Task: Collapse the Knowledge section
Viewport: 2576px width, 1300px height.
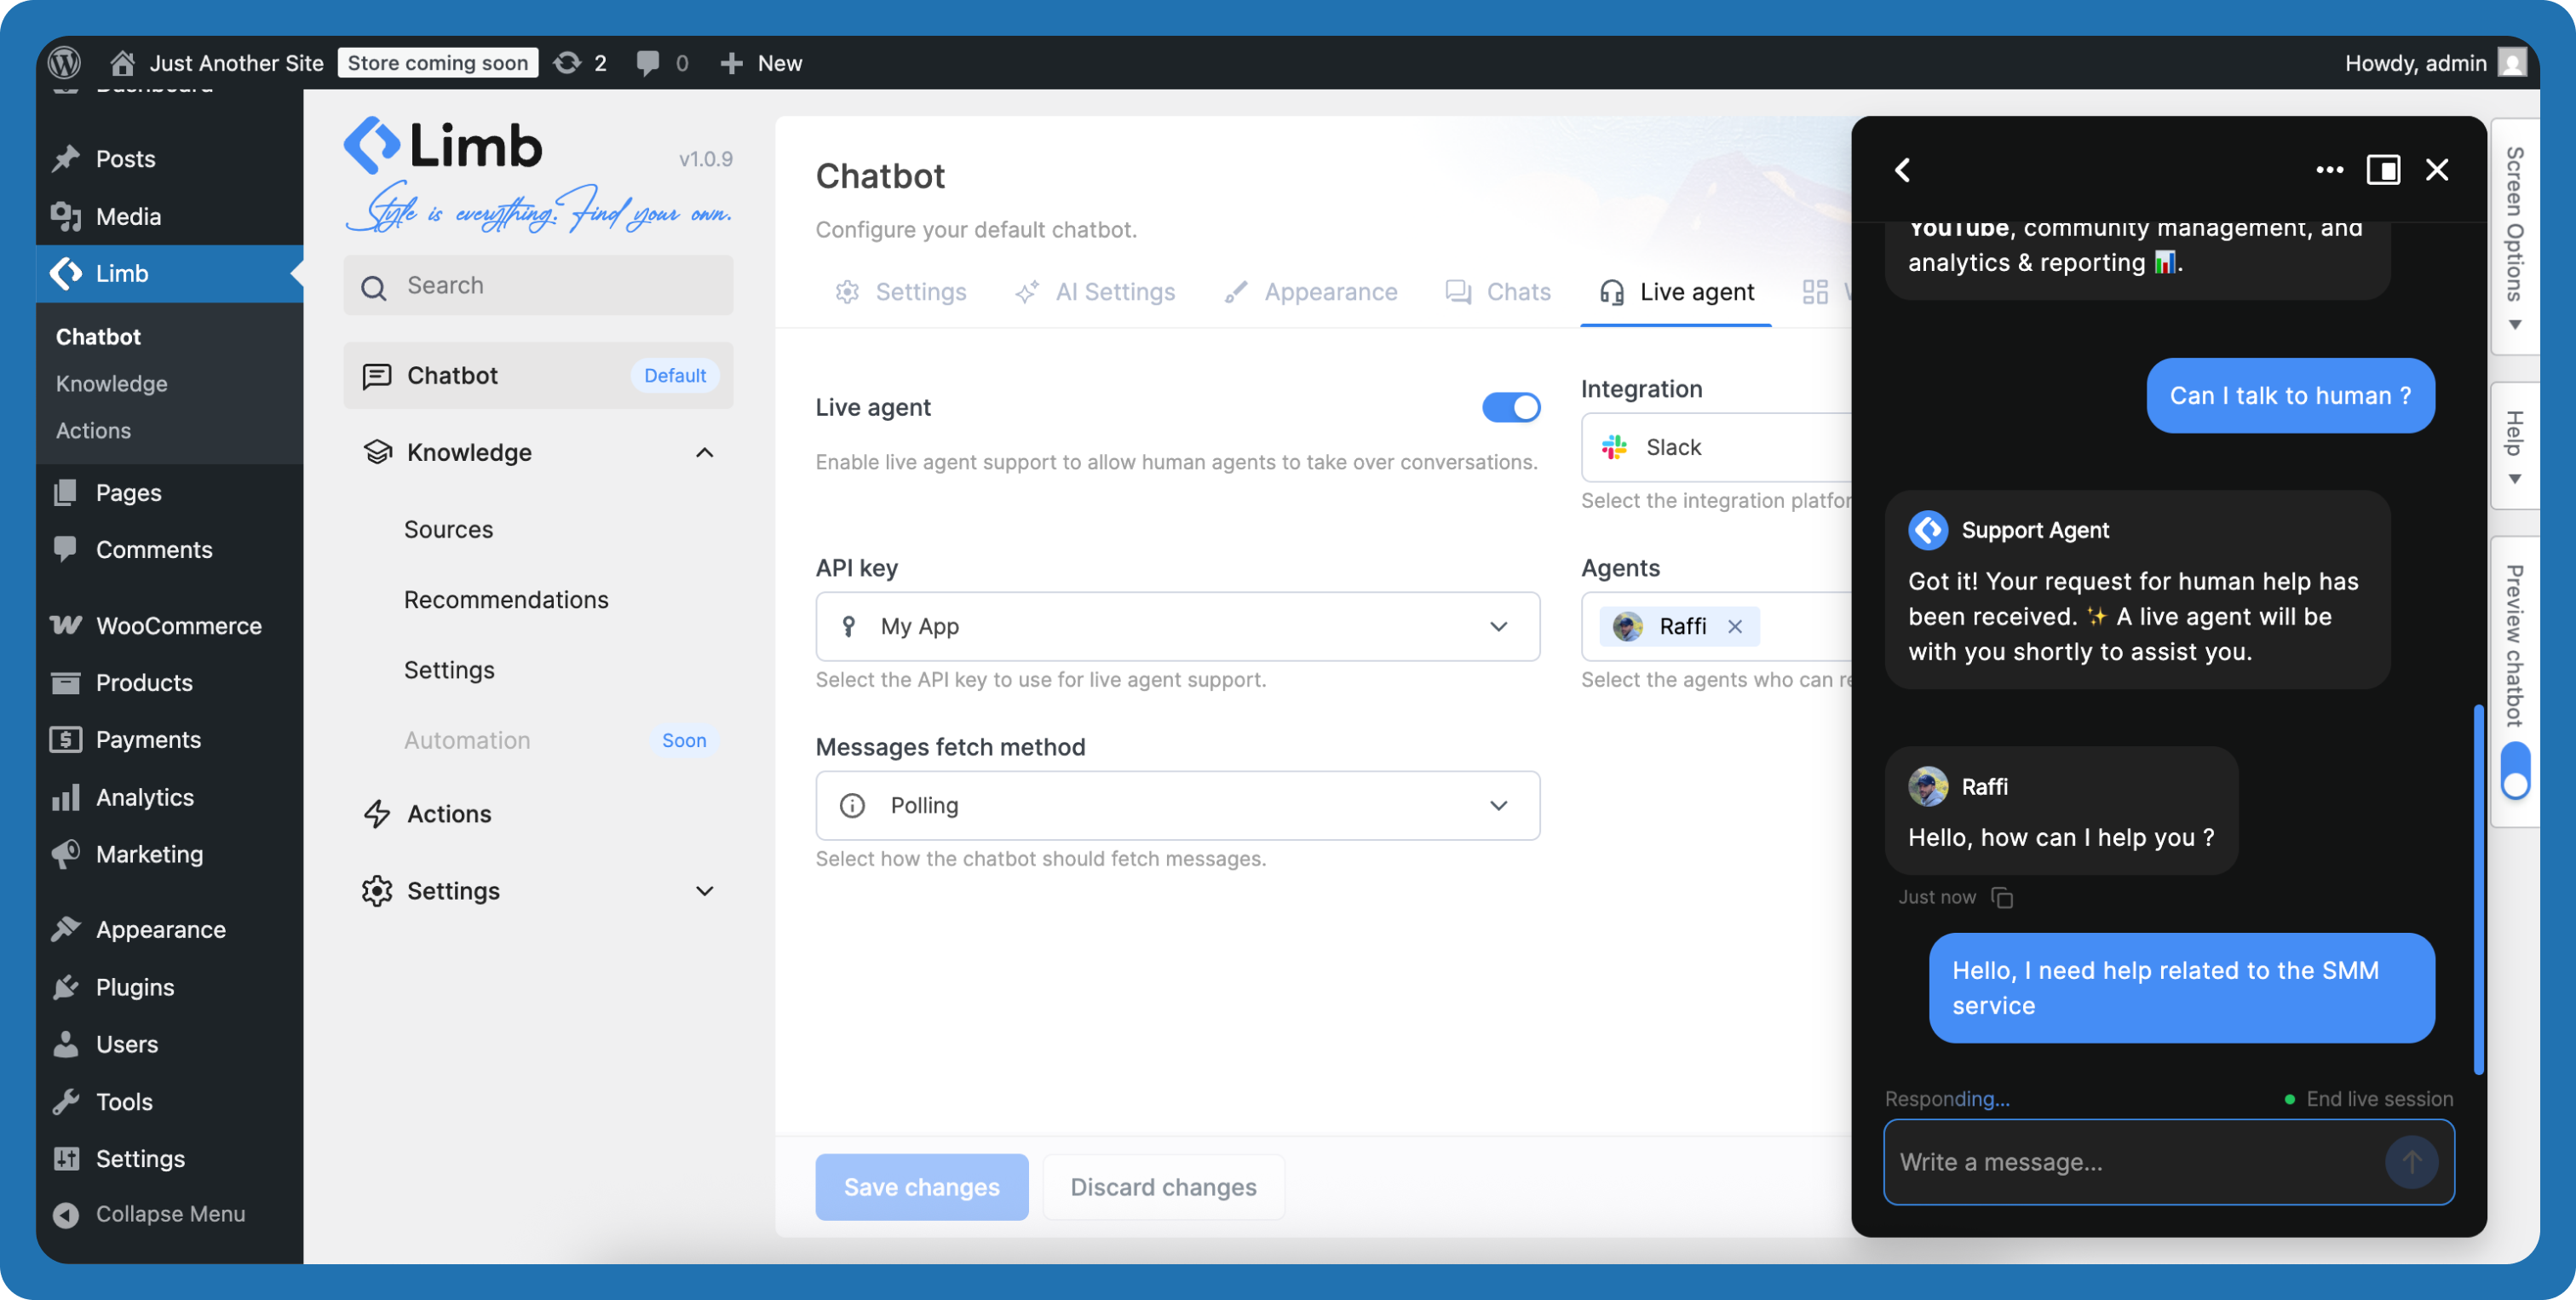Action: point(704,453)
